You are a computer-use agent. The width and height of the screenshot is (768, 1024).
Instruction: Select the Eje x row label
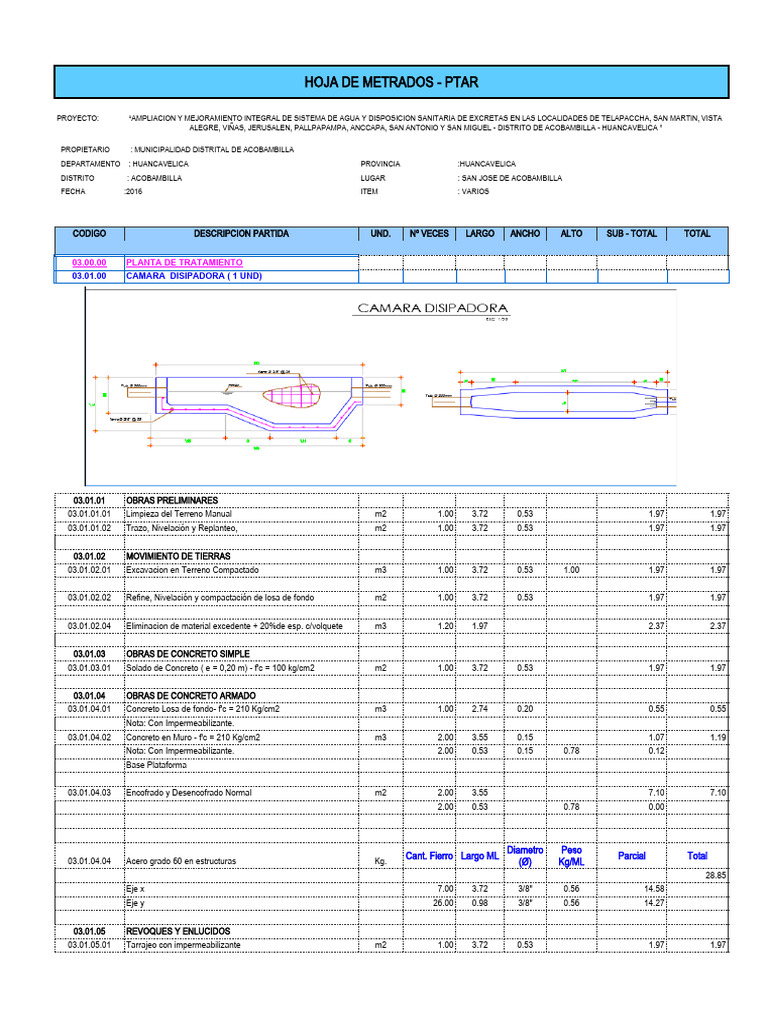coord(135,889)
